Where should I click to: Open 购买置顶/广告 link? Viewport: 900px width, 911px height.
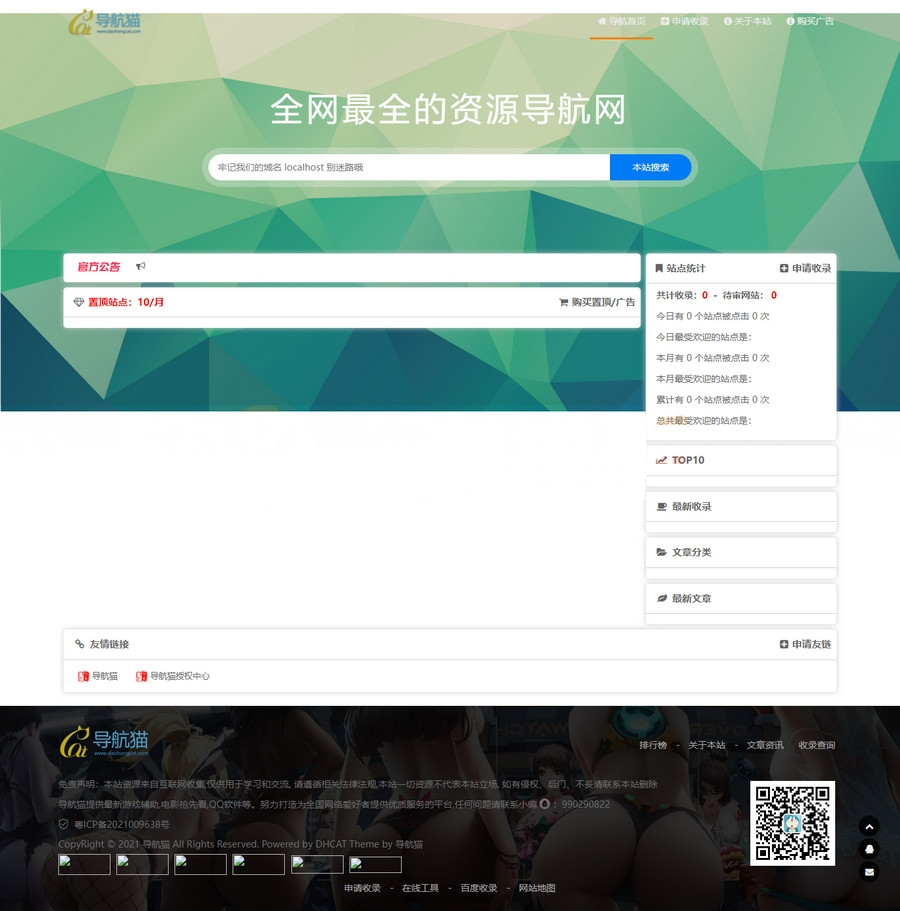[x=597, y=302]
